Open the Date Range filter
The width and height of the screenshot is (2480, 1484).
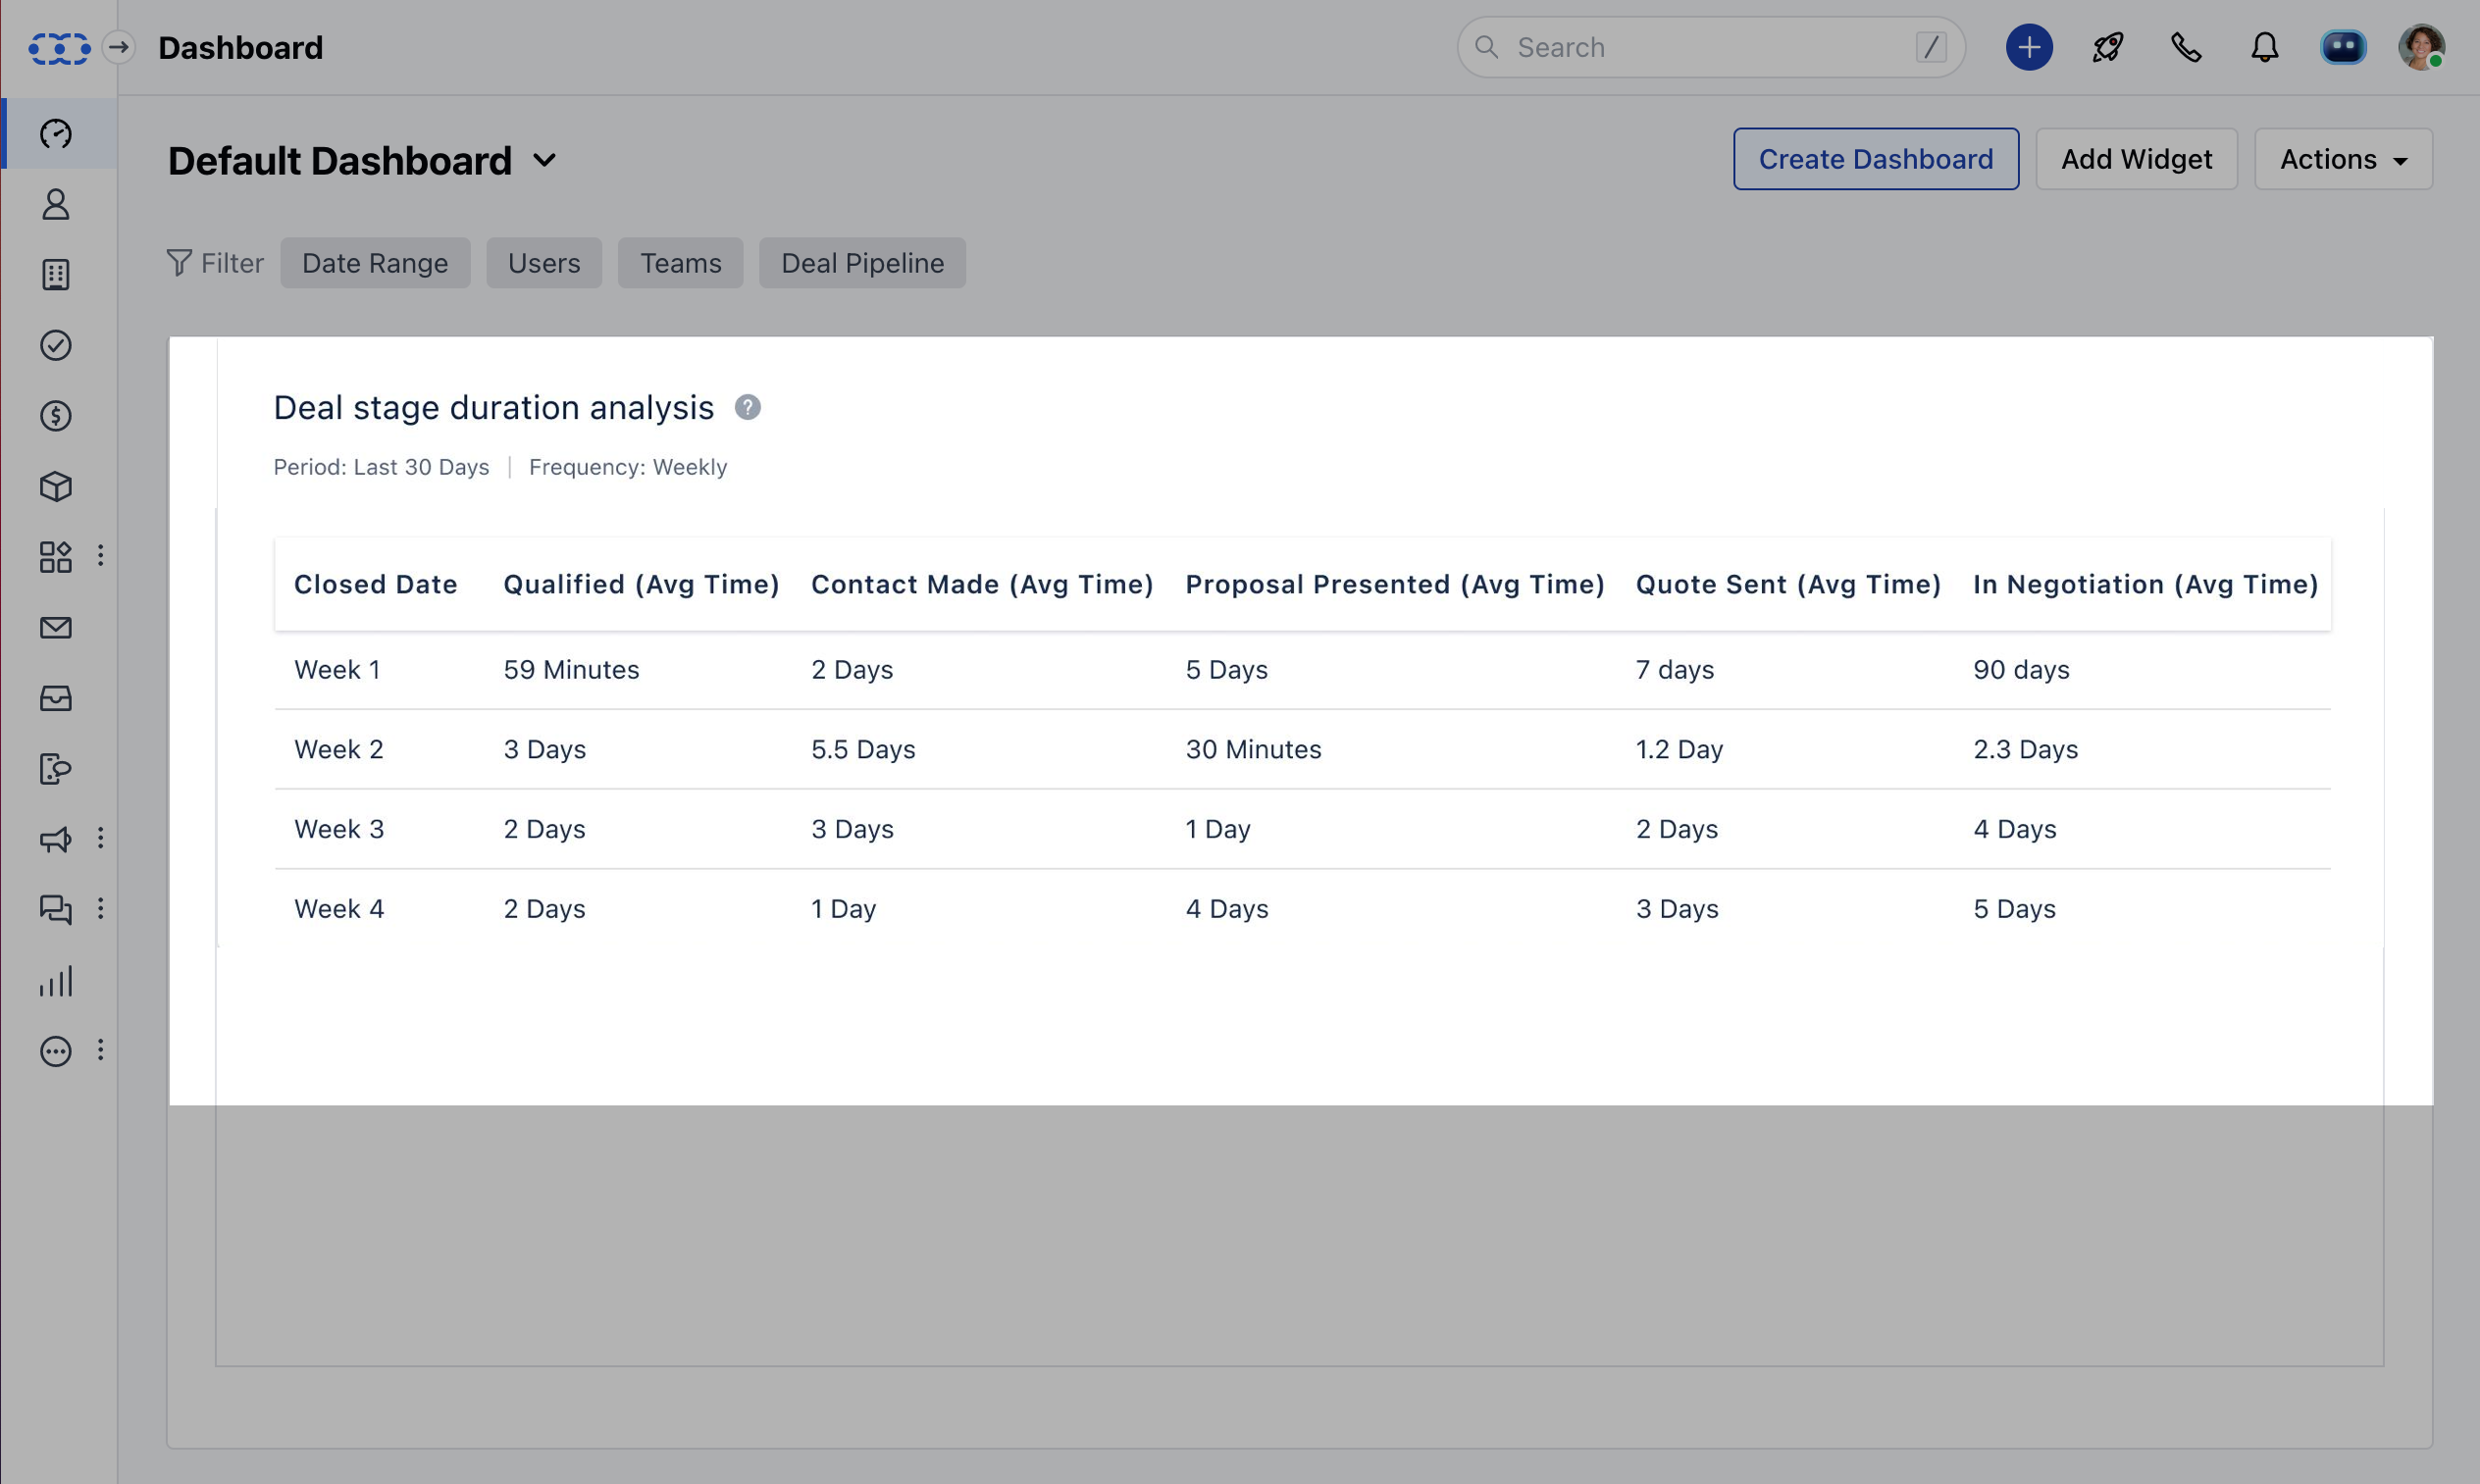click(x=375, y=263)
